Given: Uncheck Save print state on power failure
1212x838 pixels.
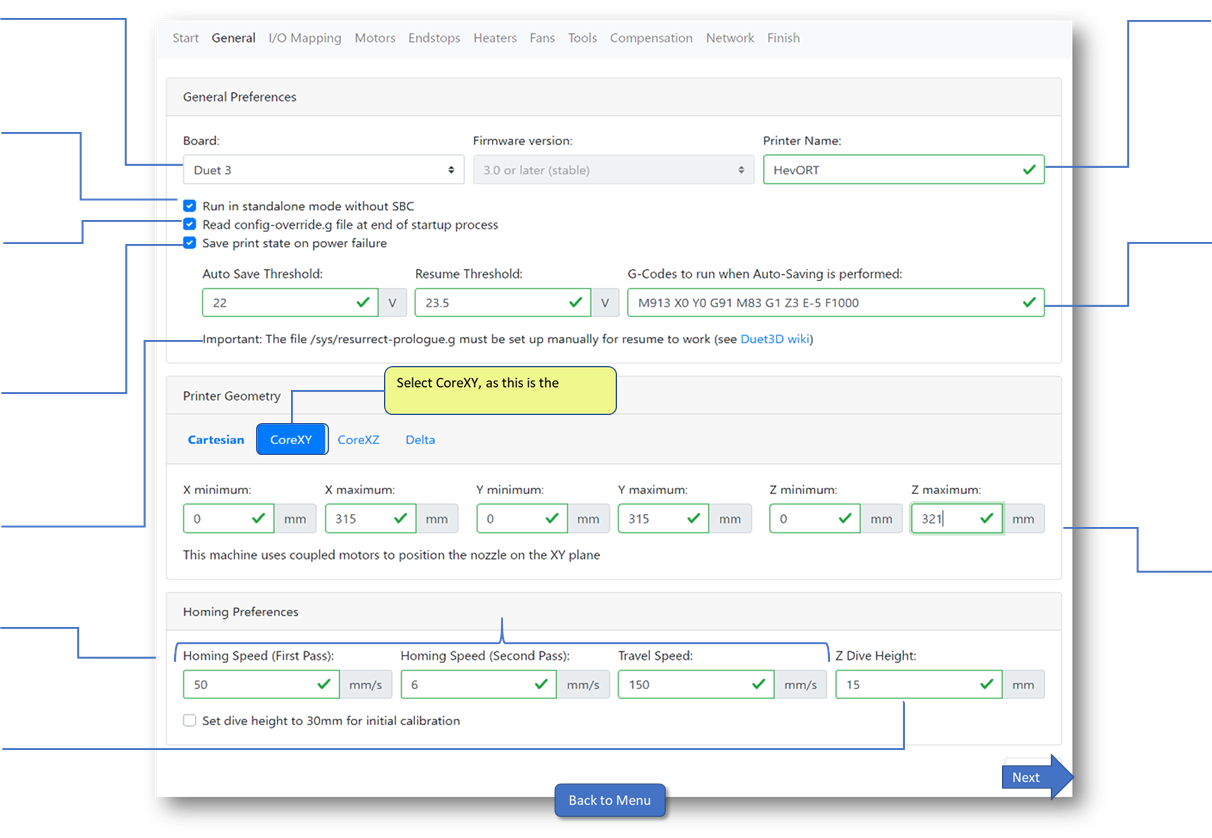Looking at the screenshot, I should 190,243.
